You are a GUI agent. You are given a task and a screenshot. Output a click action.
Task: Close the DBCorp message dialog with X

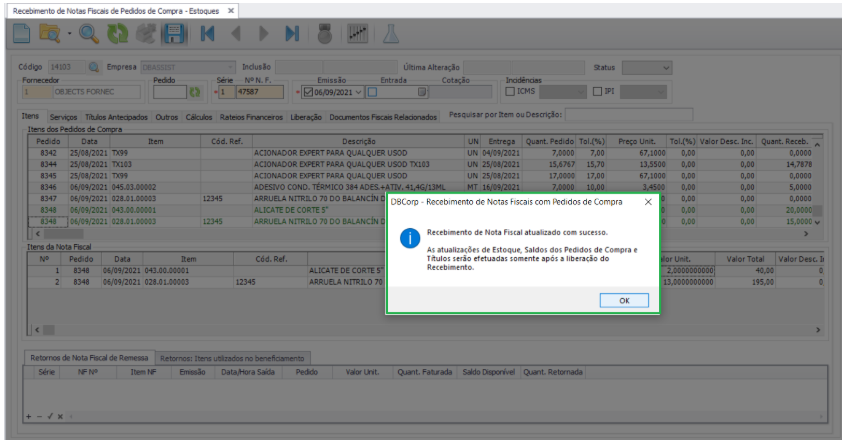pos(647,201)
